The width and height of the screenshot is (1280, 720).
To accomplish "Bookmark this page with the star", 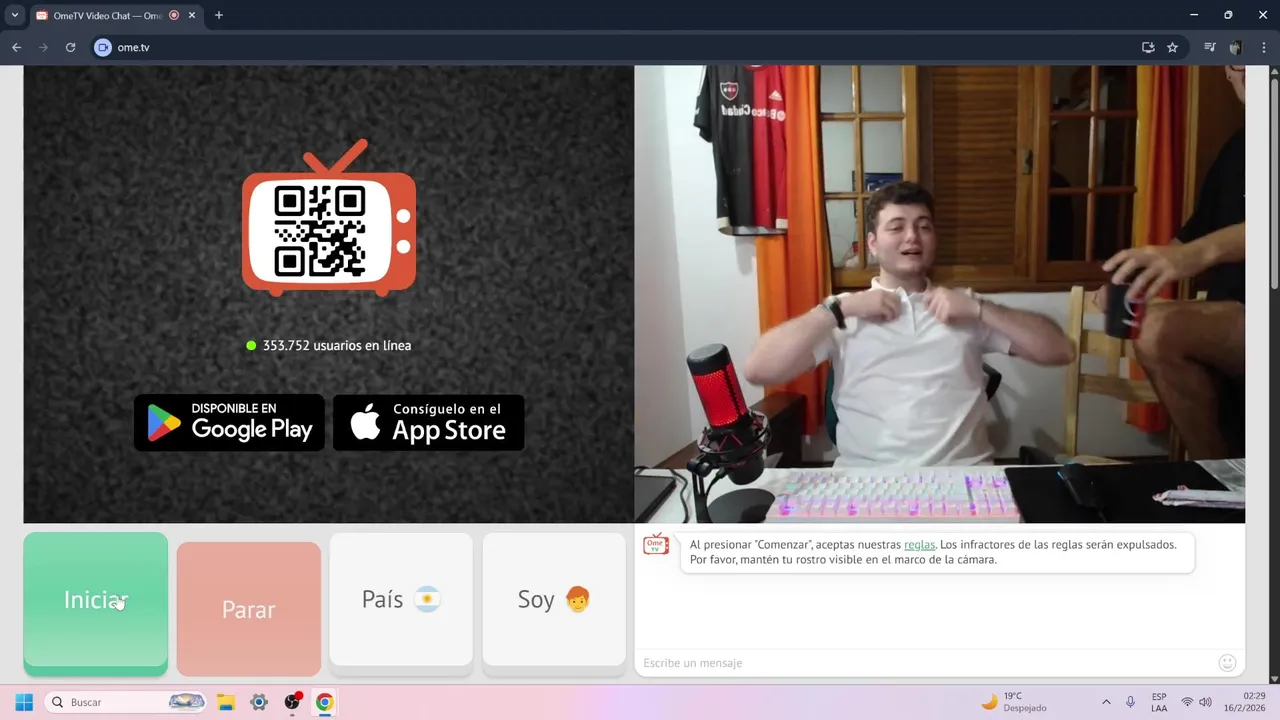I will point(1172,47).
